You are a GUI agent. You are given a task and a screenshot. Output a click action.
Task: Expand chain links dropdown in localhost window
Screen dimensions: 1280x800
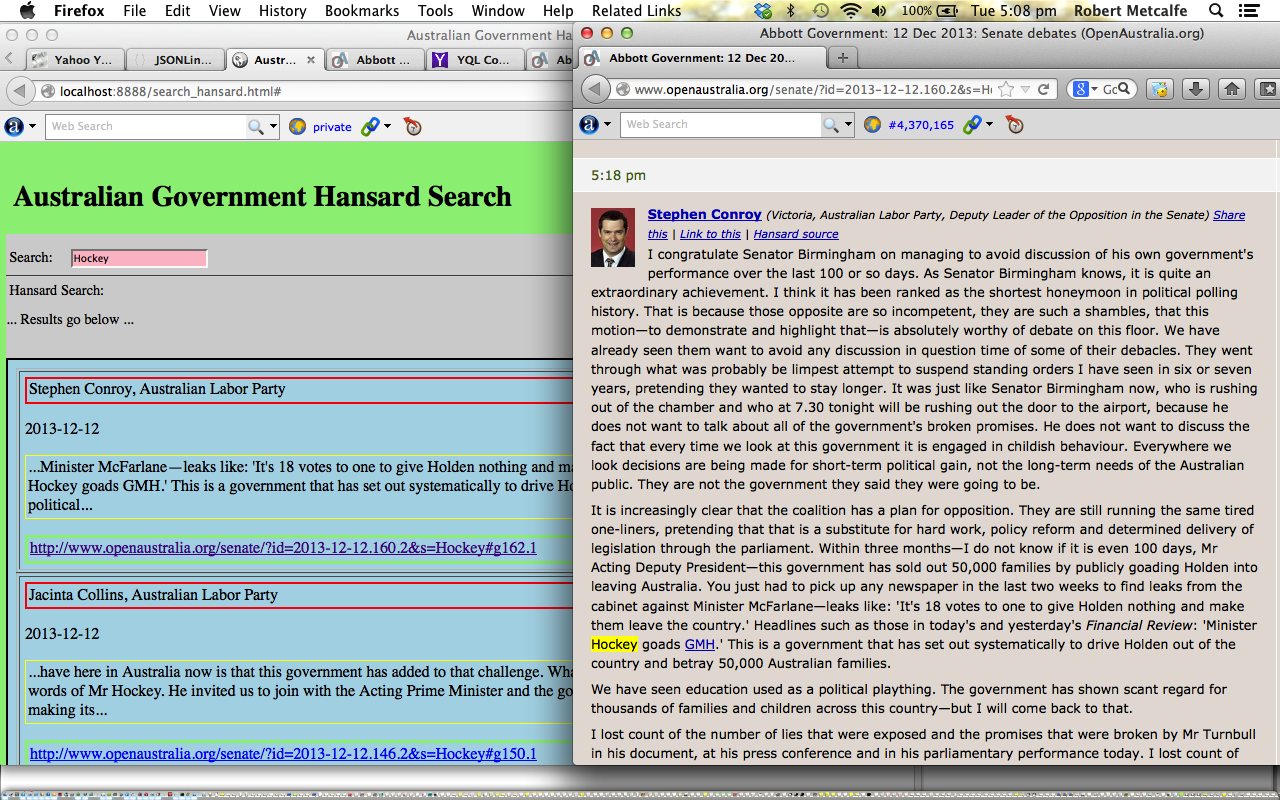[387, 127]
